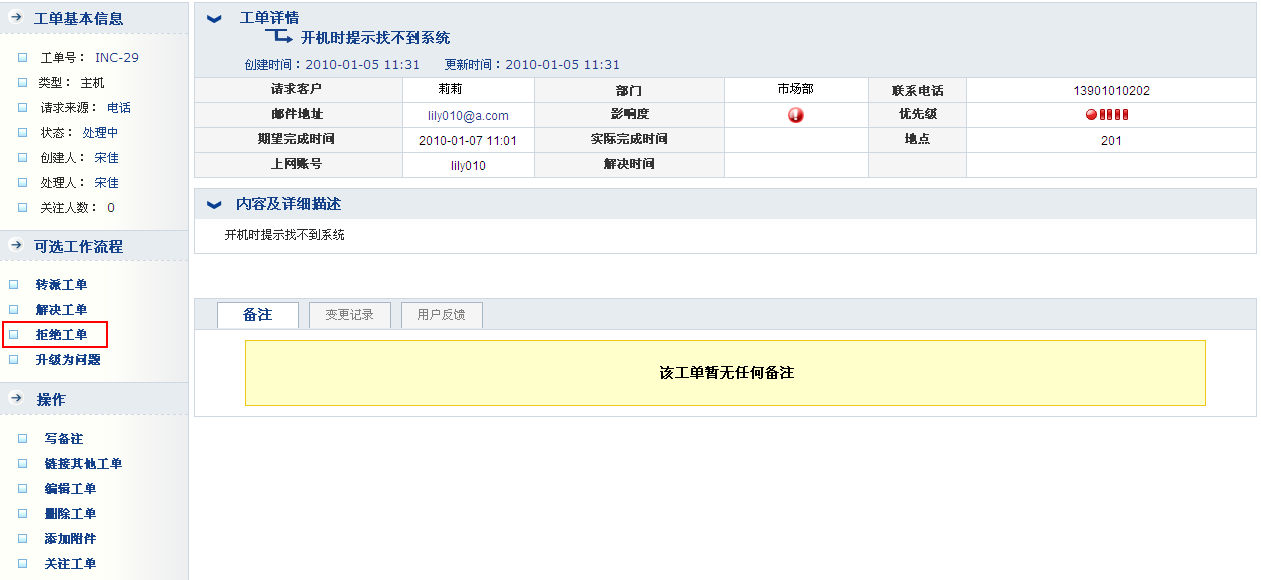This screenshot has width=1261, height=580.
Task: Click location value 201
Action: [x=1111, y=141]
